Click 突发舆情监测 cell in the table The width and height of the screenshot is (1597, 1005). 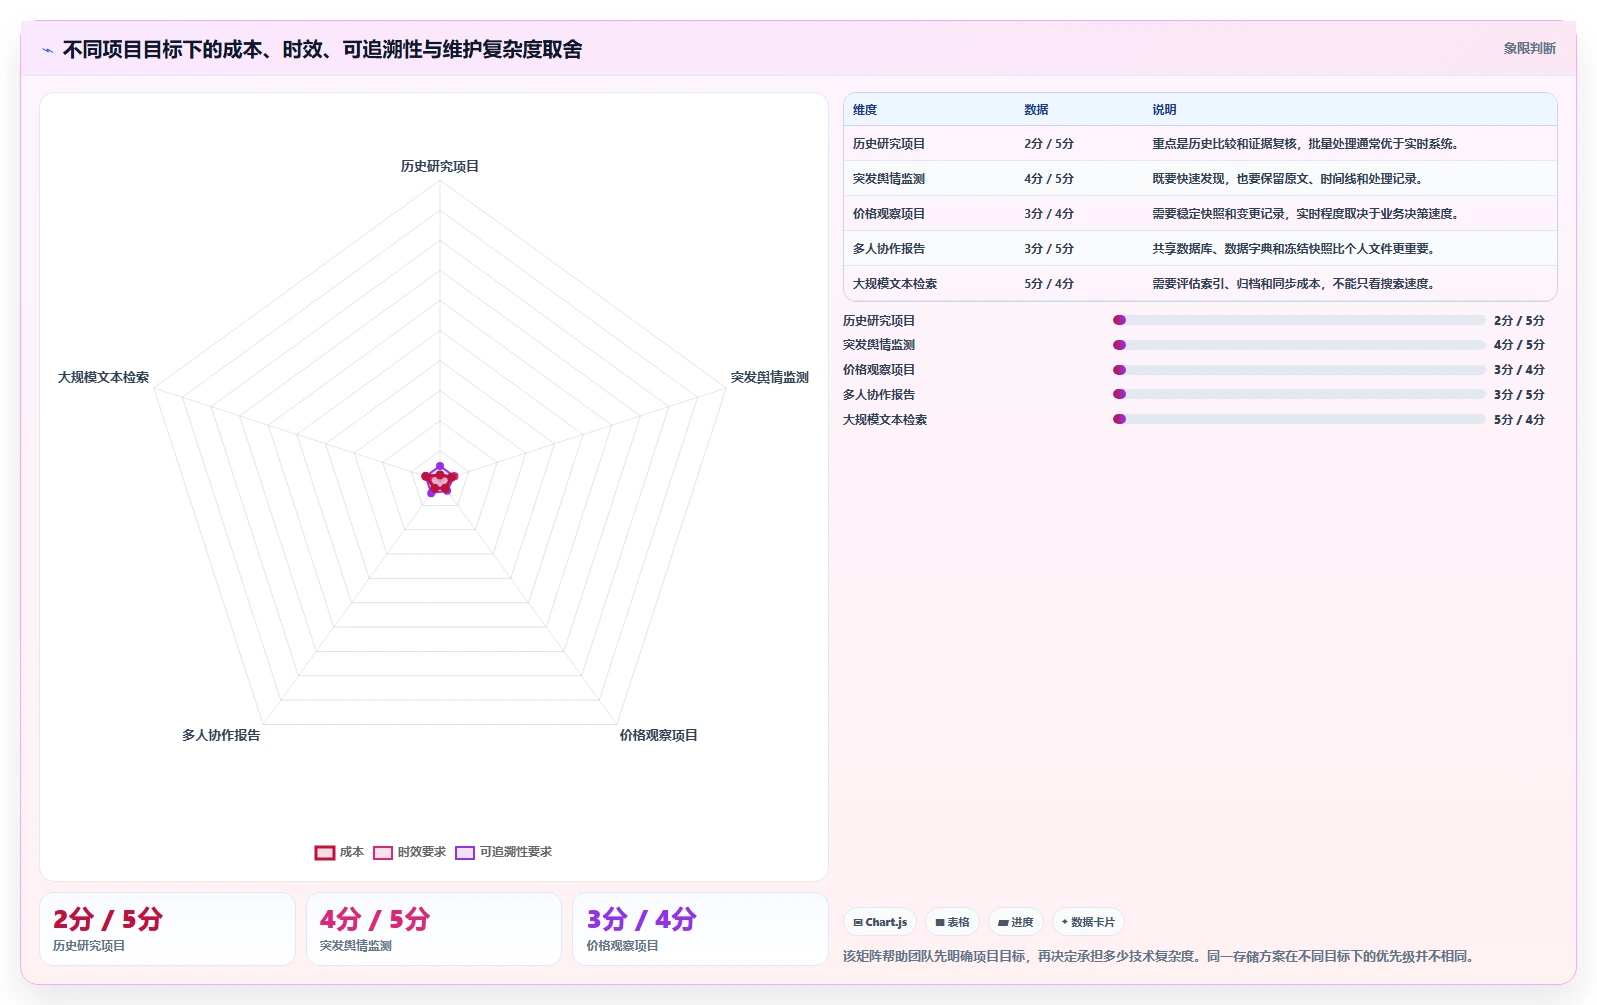tap(889, 179)
